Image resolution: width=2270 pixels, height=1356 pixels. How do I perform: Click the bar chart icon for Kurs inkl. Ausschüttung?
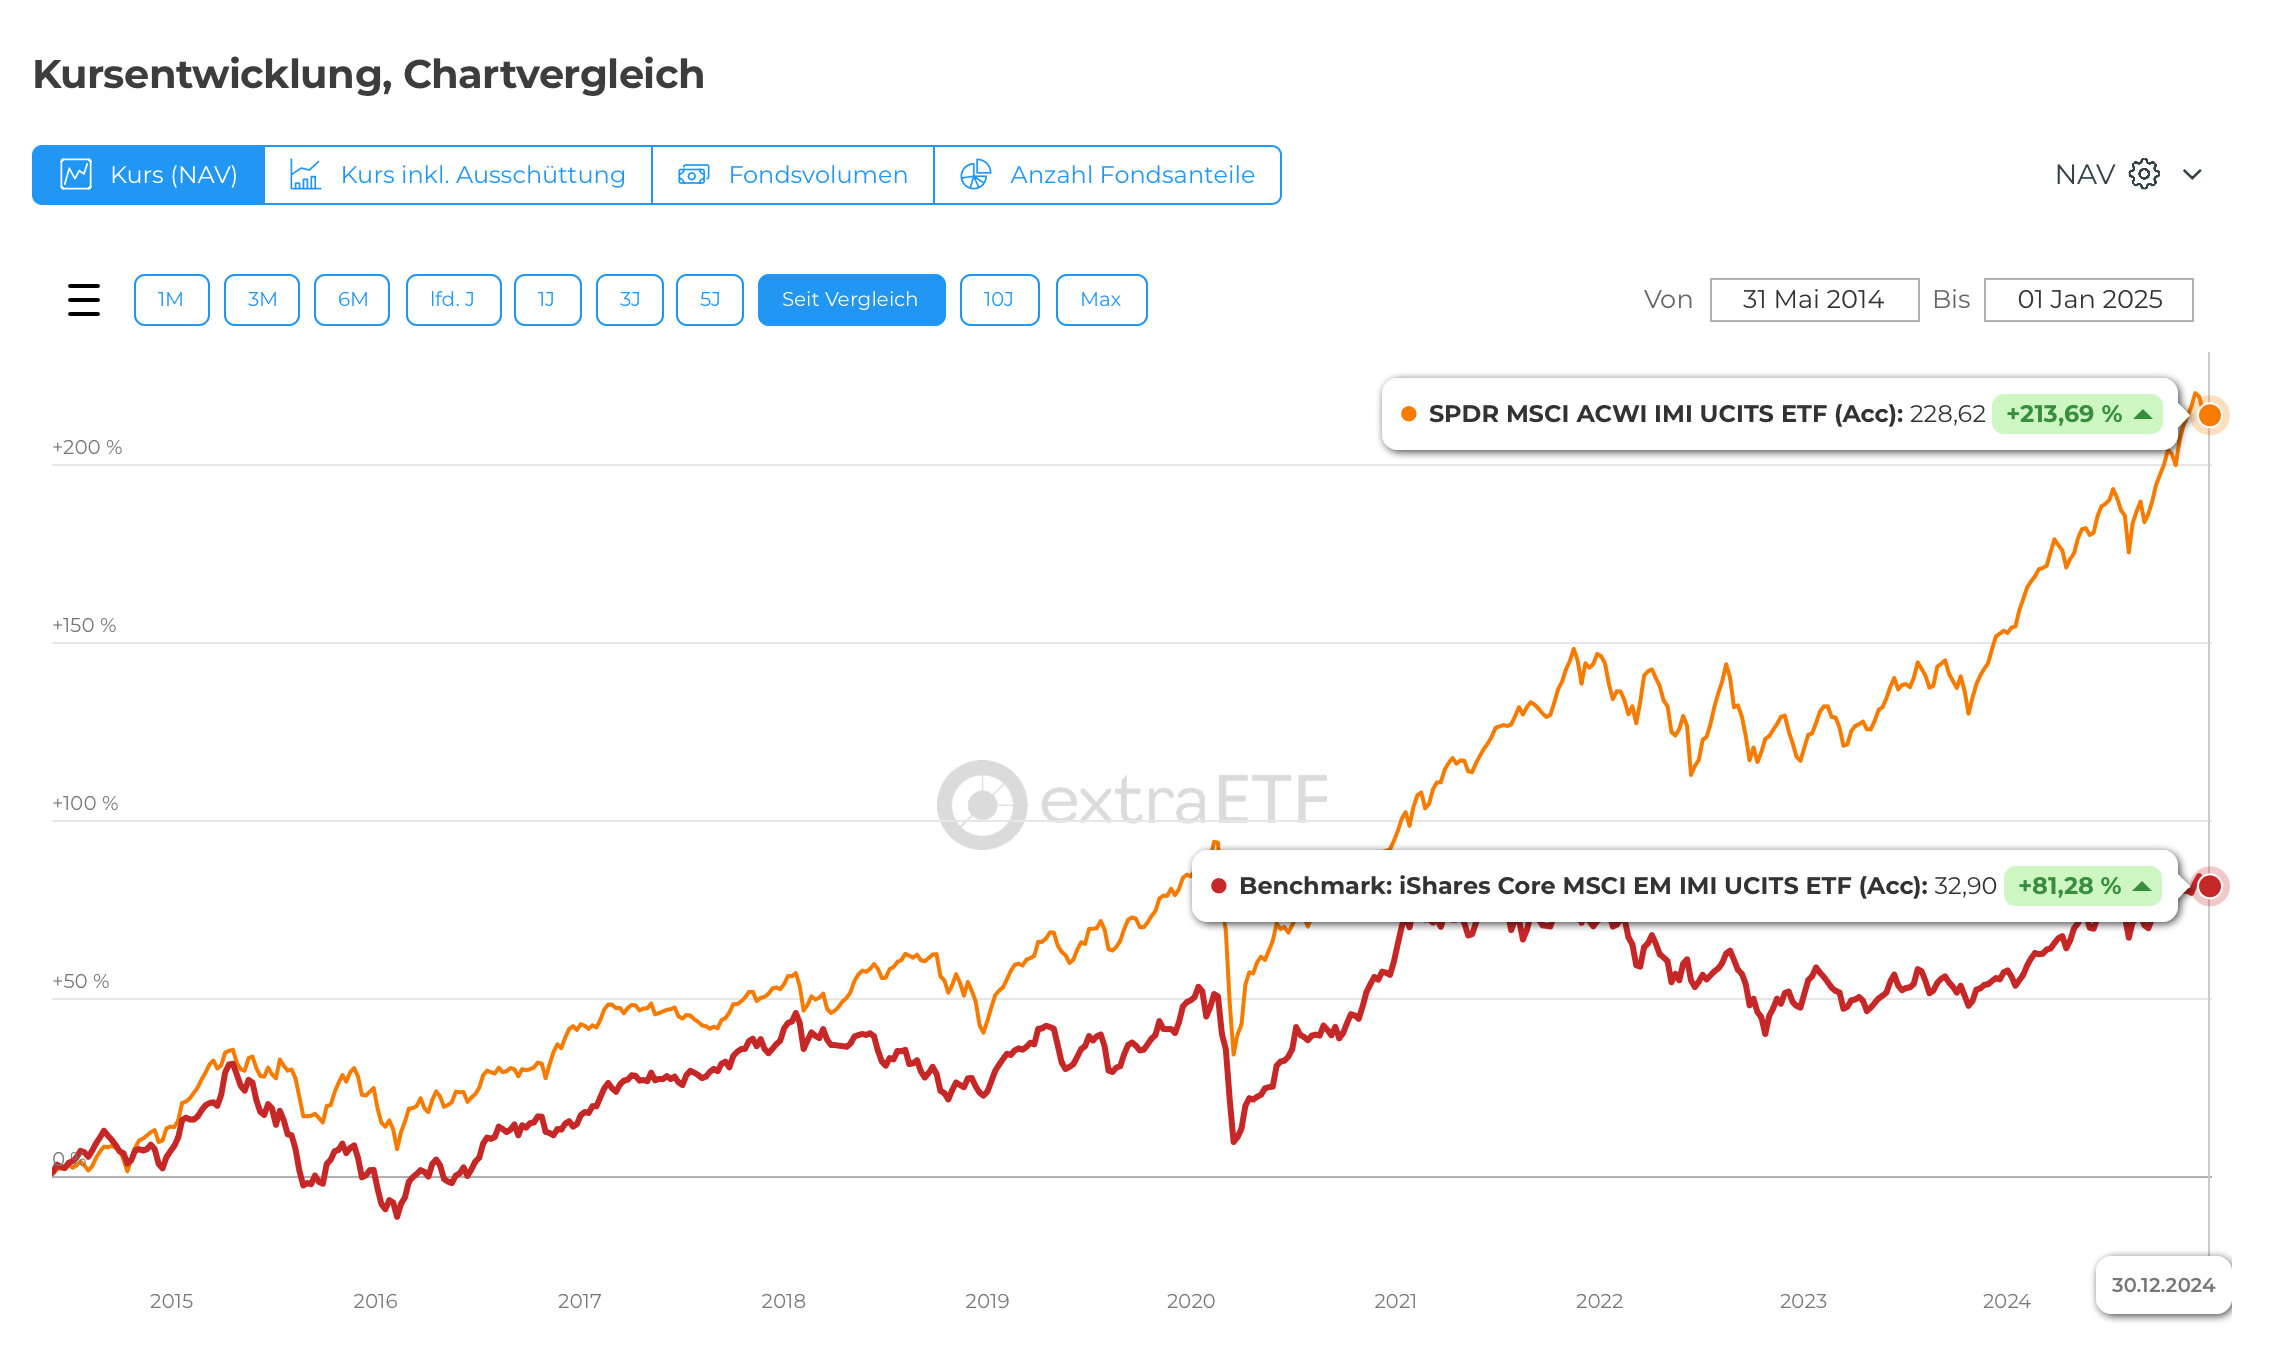pyautogui.click(x=305, y=175)
